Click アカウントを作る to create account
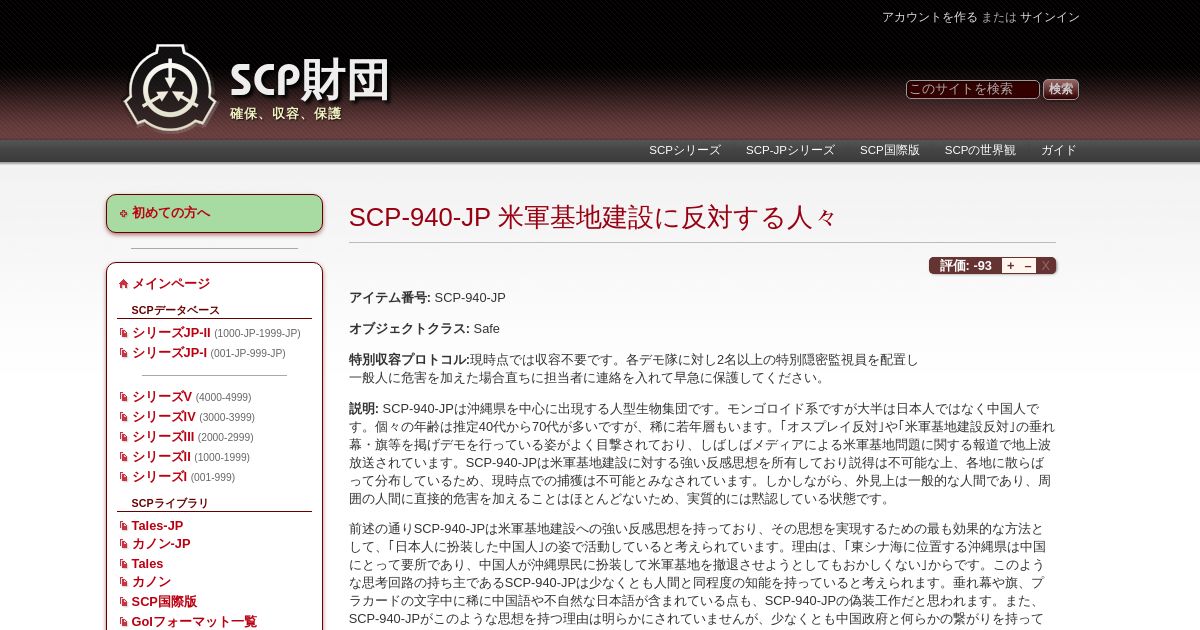 pos(929,17)
